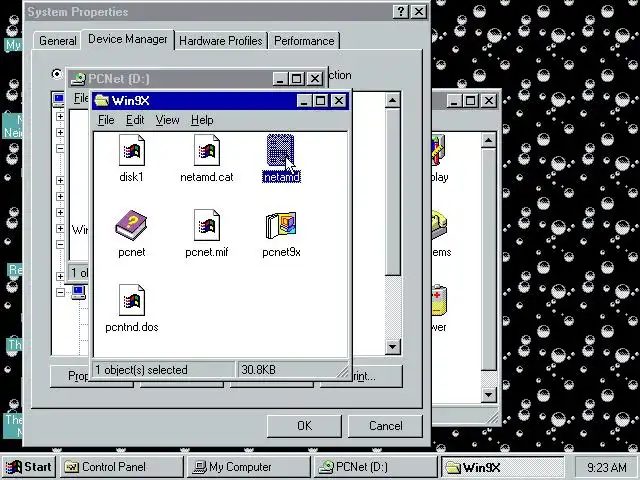640x480 pixels.
Task: Click the System Properties help question-mark button
Action: point(401,11)
